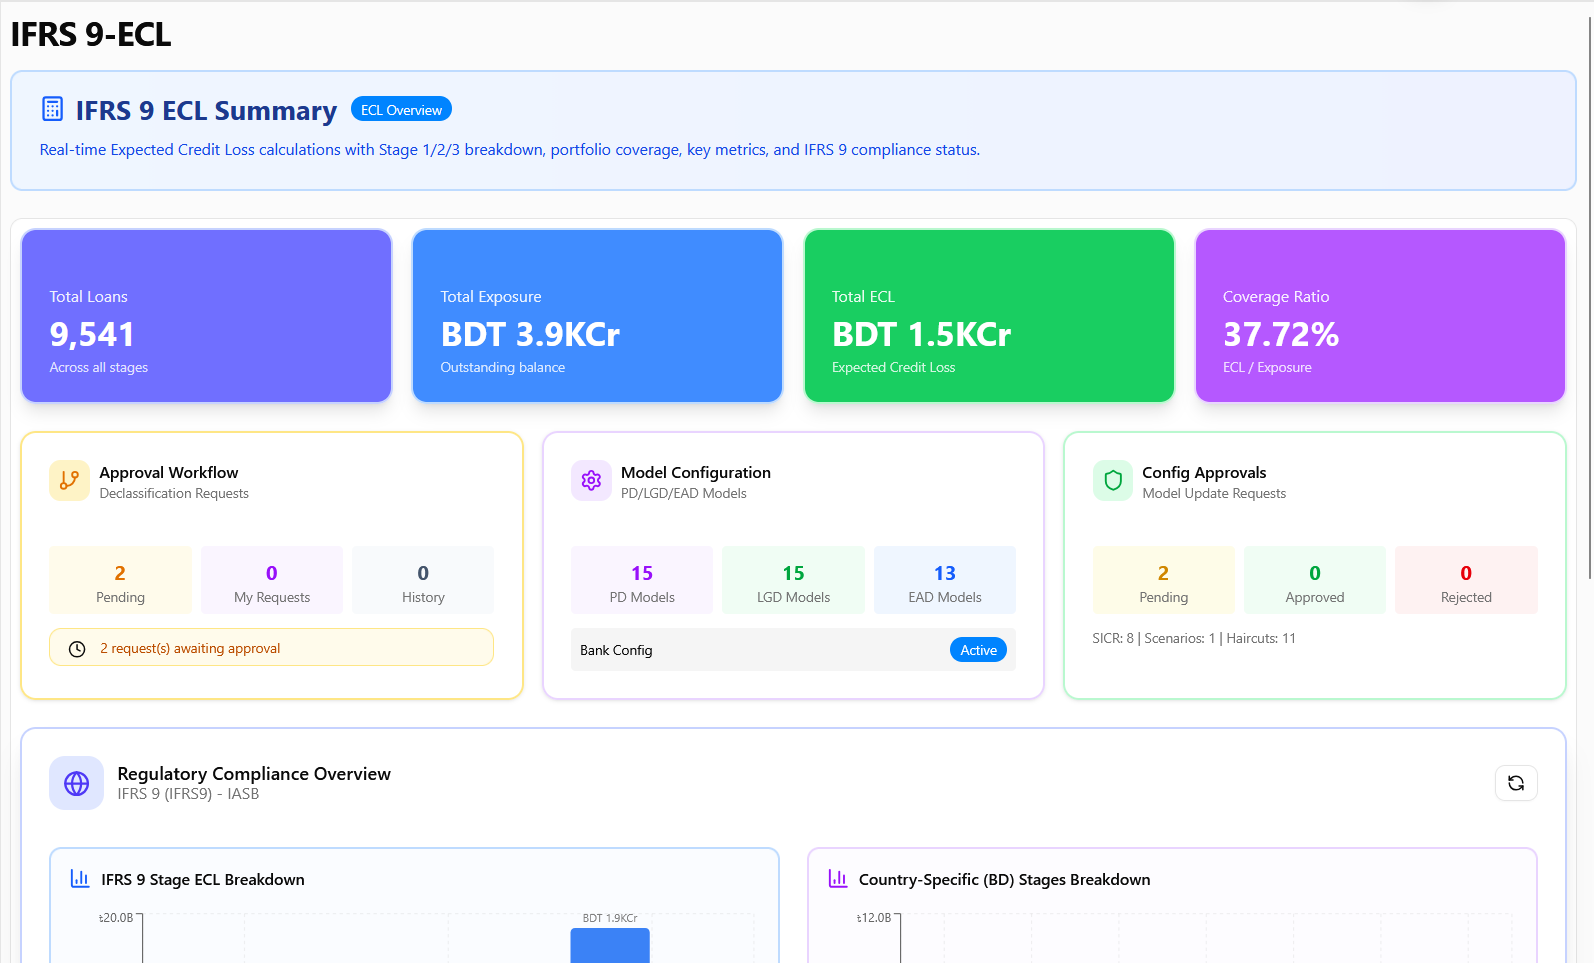Click the blue bar in Stage ECL chart
This screenshot has width=1594, height=963.
click(610, 945)
